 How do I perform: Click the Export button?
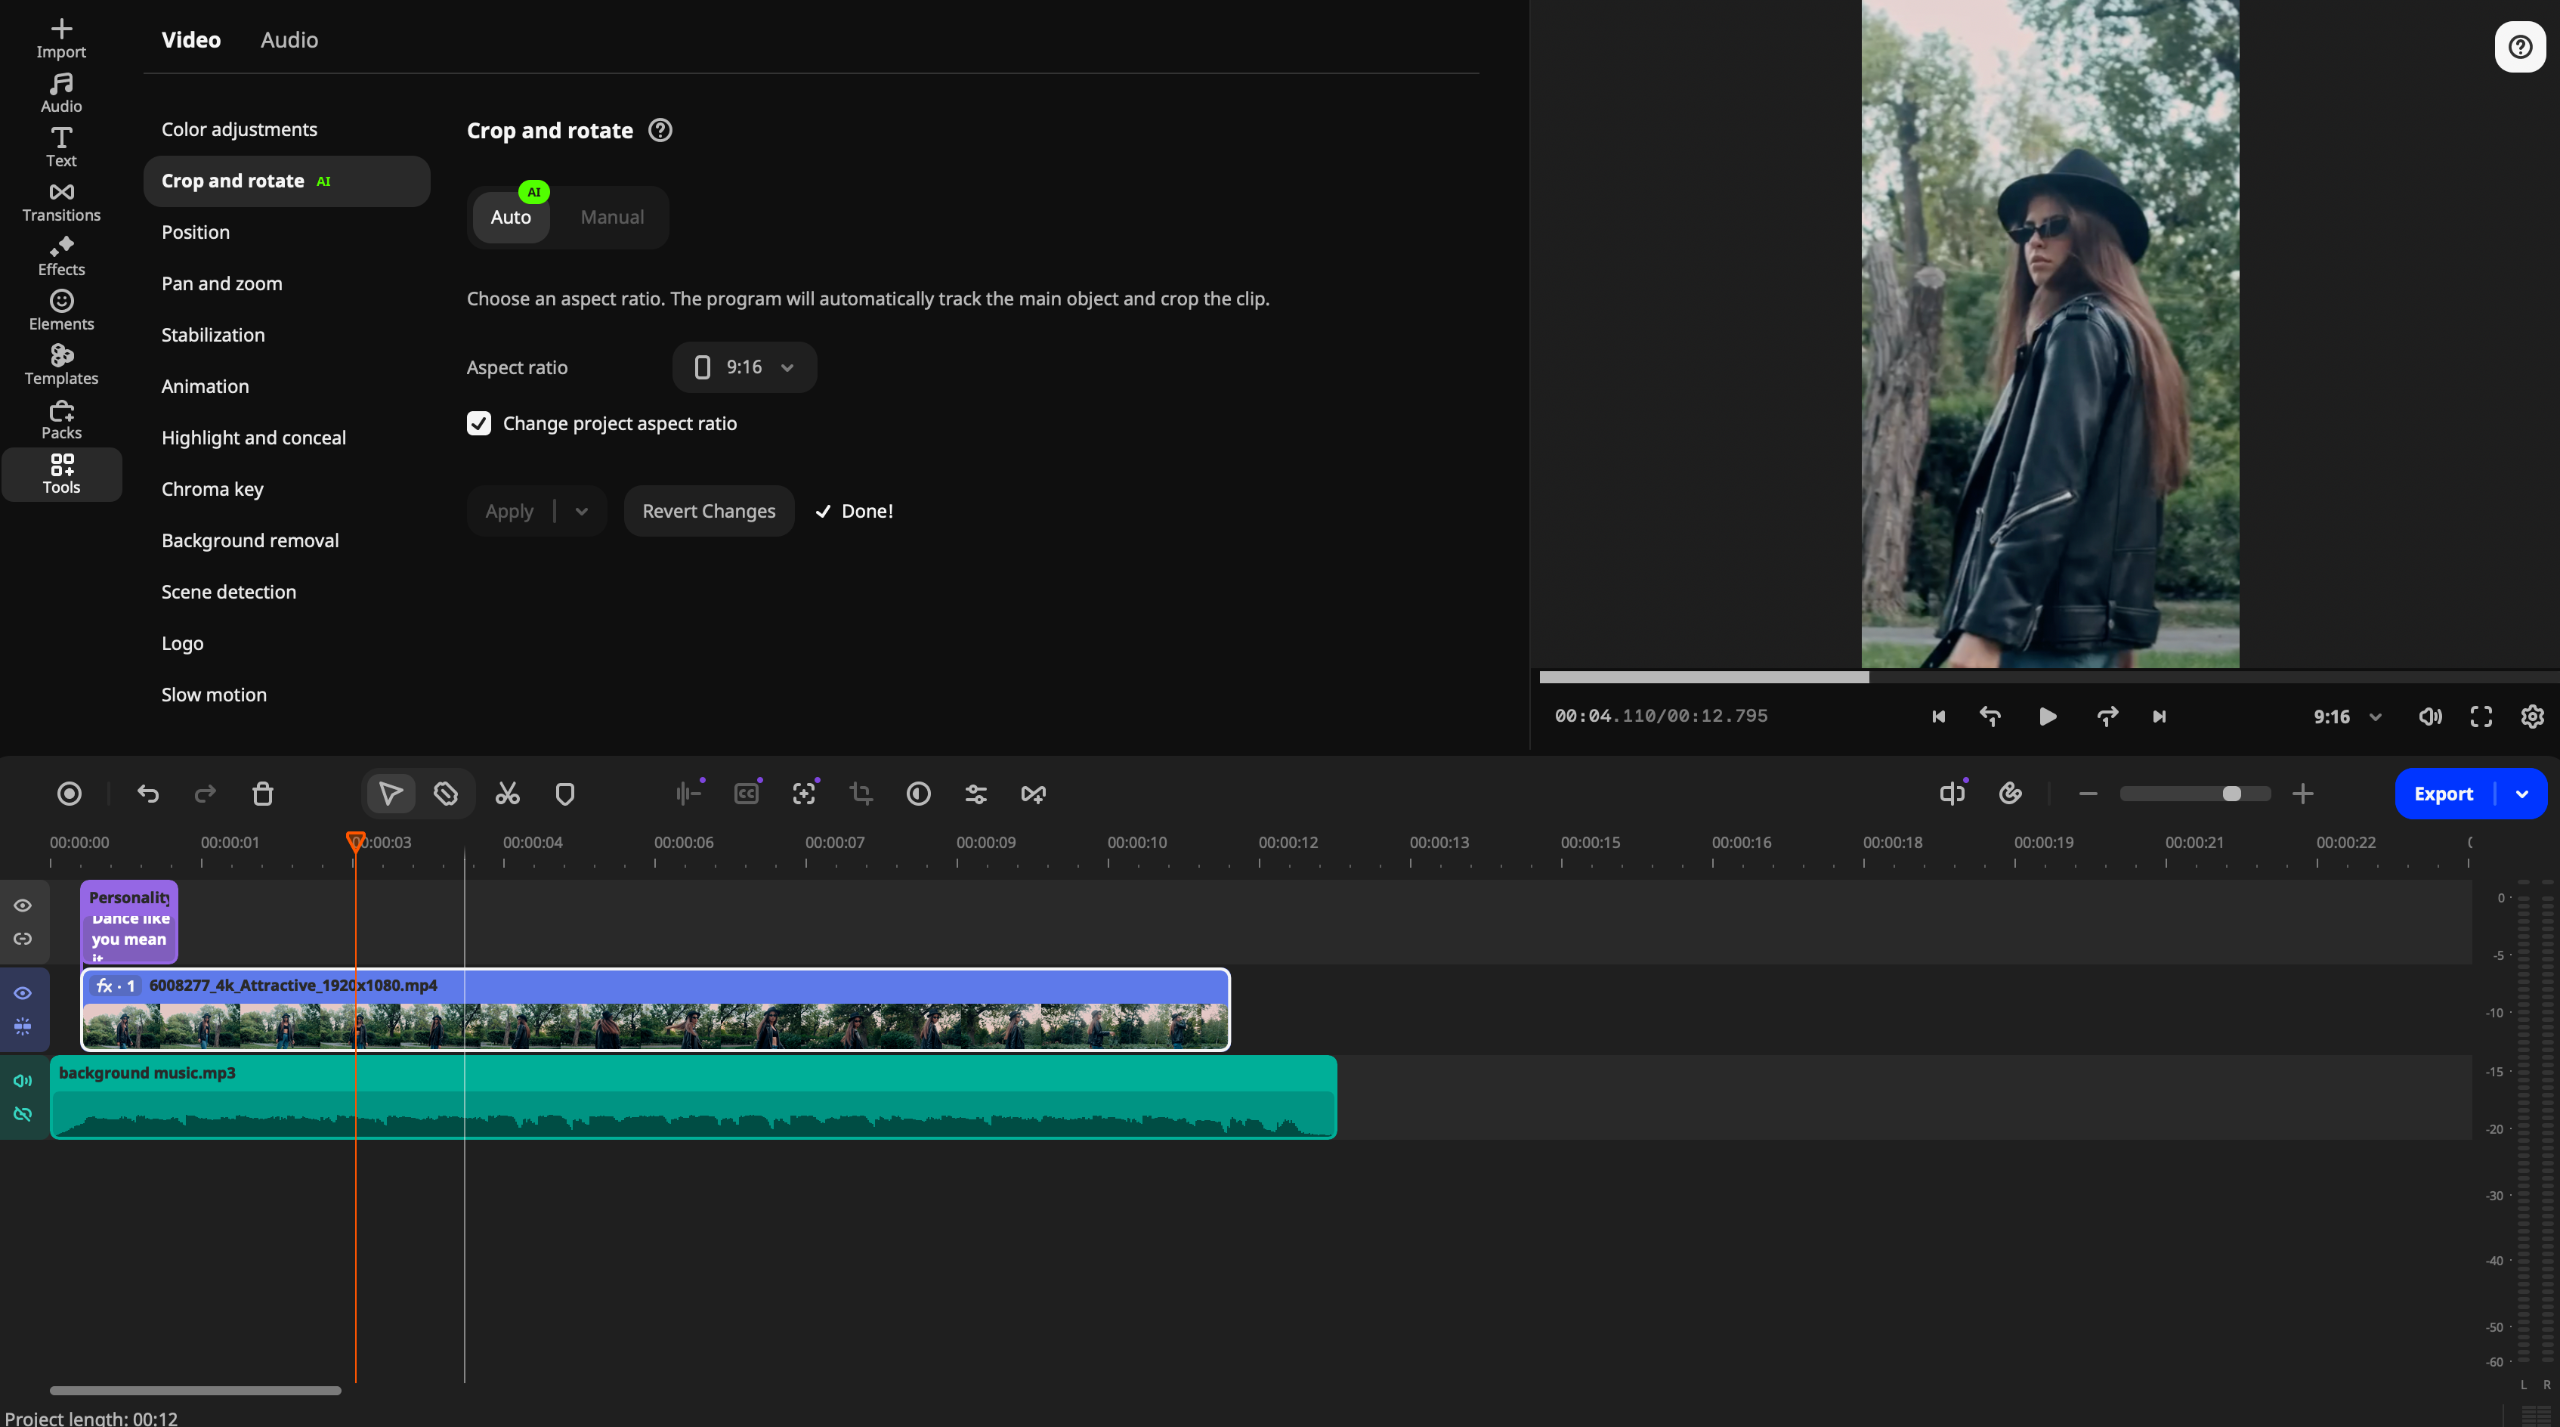tap(2443, 794)
